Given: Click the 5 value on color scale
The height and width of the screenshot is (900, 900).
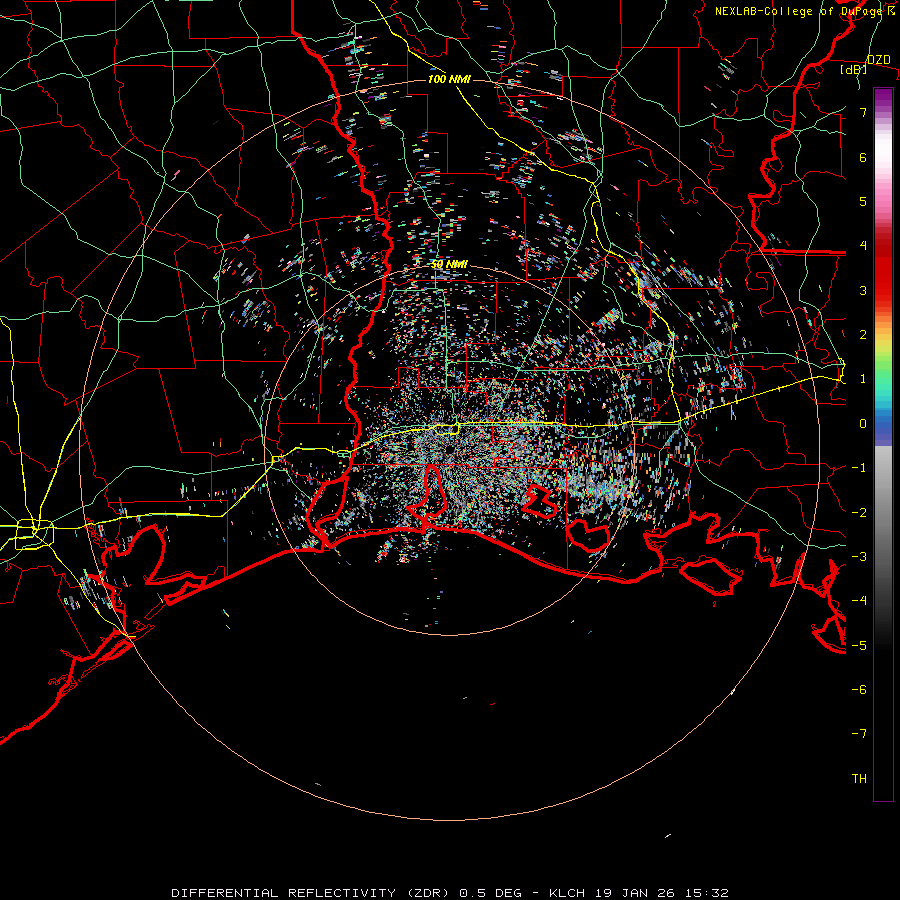Looking at the screenshot, I should (x=863, y=201).
